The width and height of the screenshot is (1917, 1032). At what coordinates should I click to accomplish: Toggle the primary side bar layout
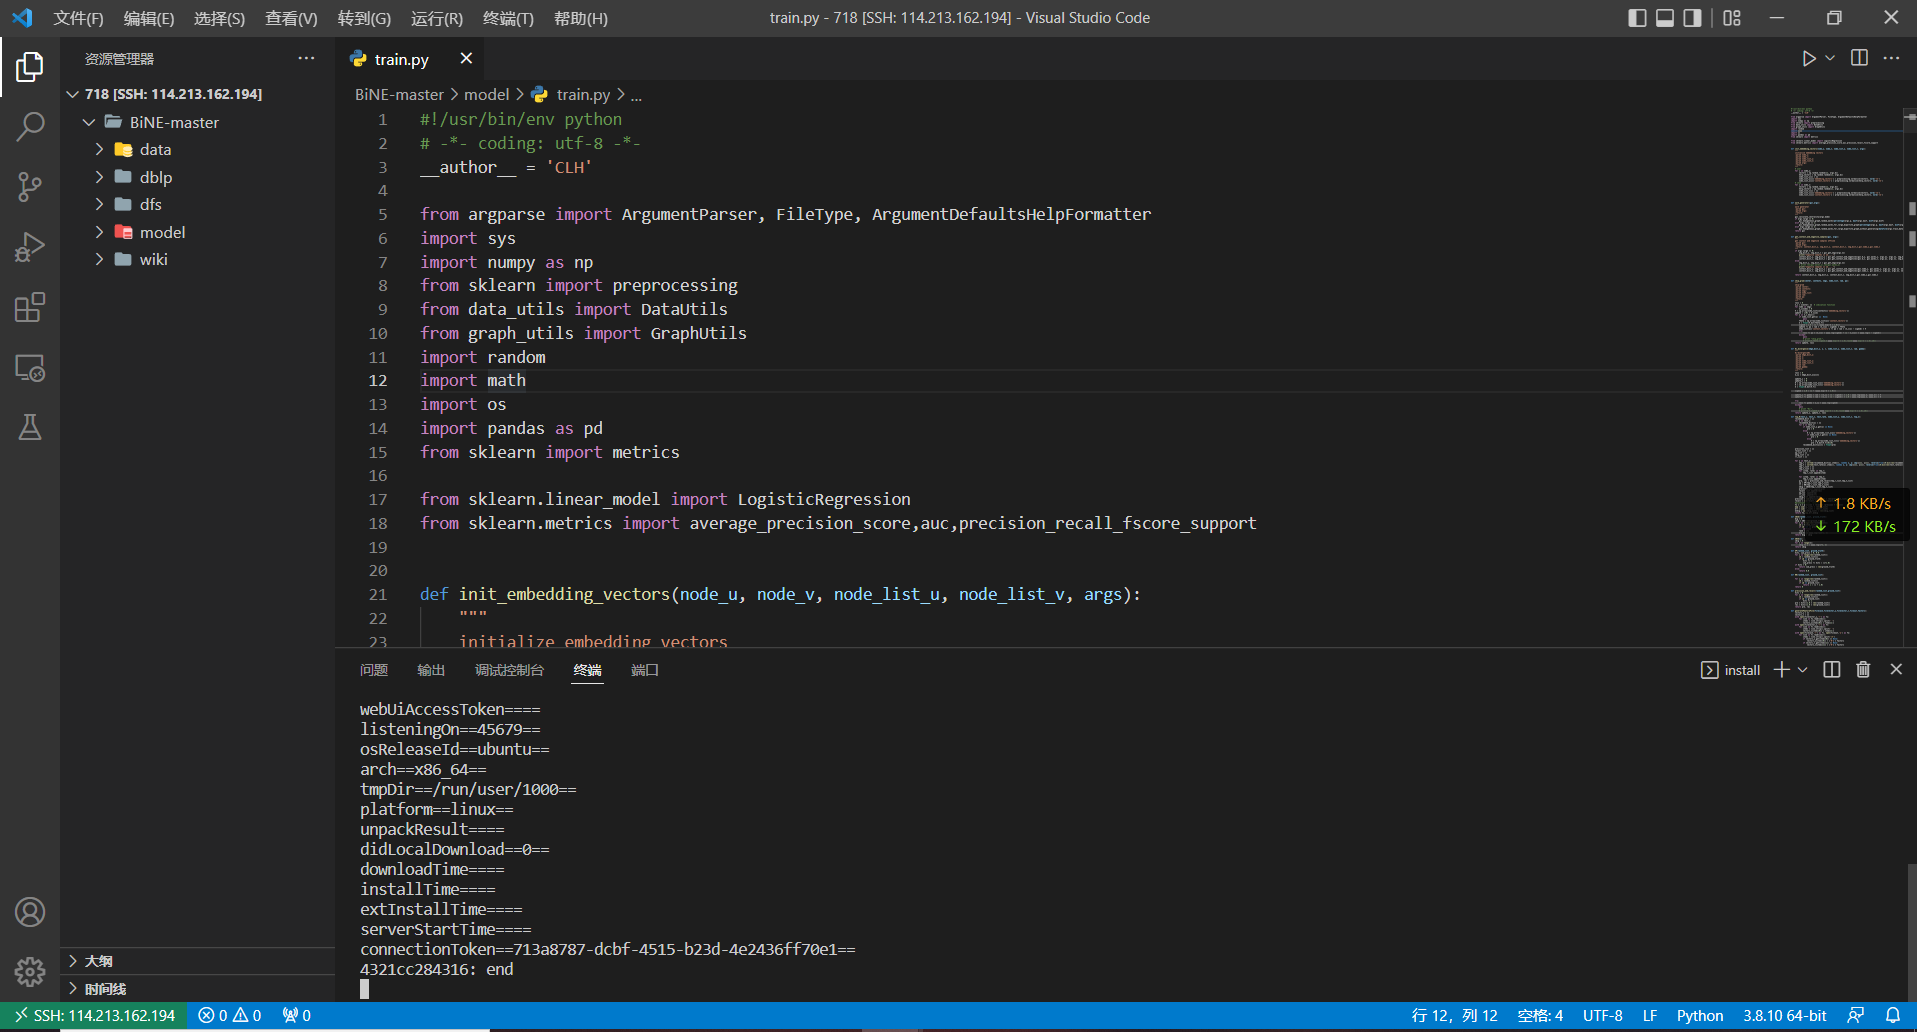coord(1637,18)
